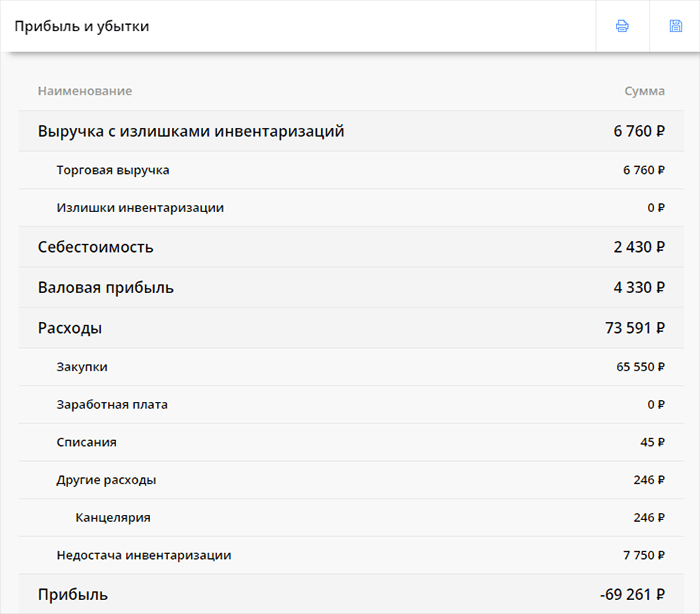Click the 2 430 ₽ cost value
Viewport: 700px width, 614px height.
639,247
